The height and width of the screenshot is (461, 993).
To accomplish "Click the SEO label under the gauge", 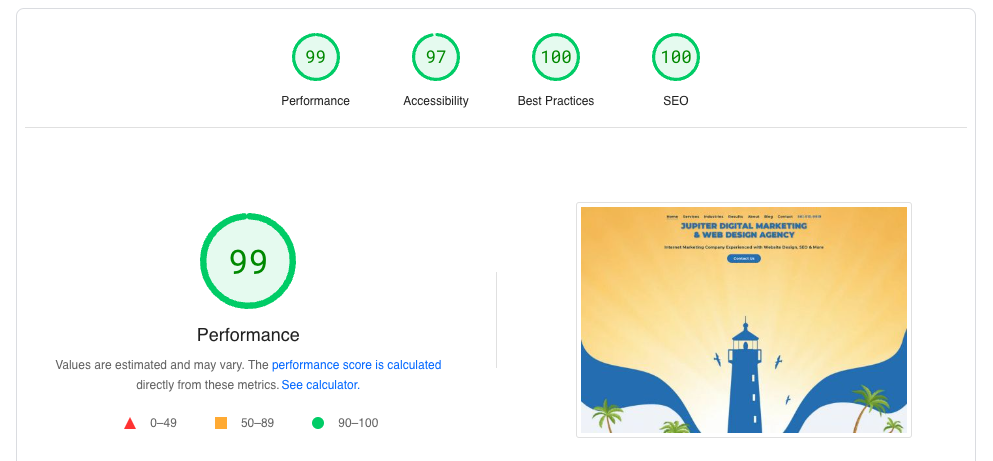I will [x=676, y=101].
